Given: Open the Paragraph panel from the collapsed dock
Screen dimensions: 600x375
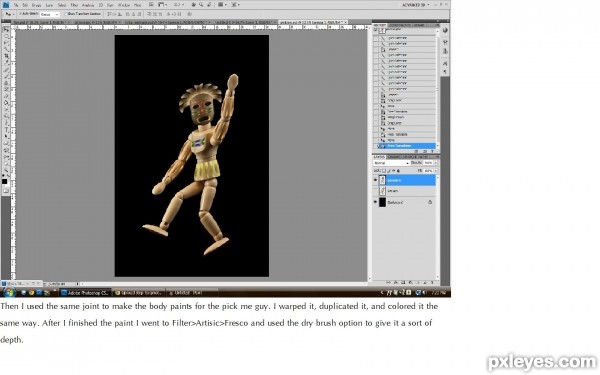Looking at the screenshot, I should [445, 72].
